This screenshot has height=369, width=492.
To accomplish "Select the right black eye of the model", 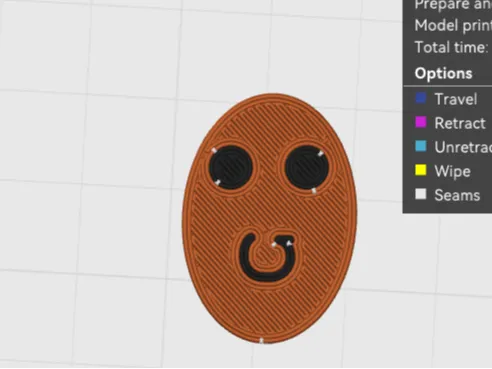I will [307, 167].
